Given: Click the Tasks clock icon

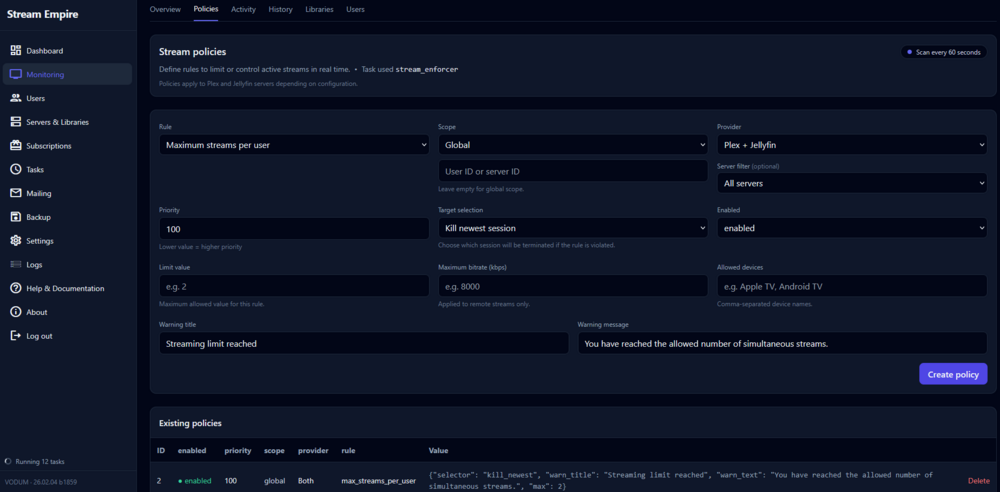Looking at the screenshot, I should (x=16, y=169).
